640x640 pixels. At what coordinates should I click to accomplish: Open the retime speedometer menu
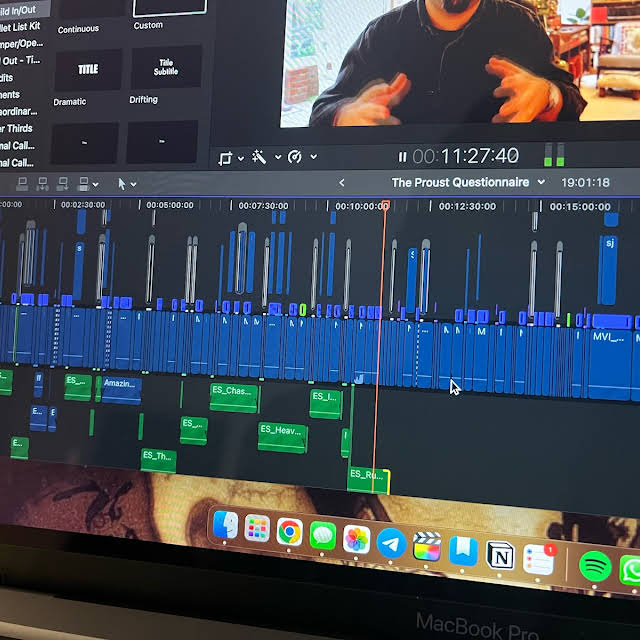click(x=295, y=157)
